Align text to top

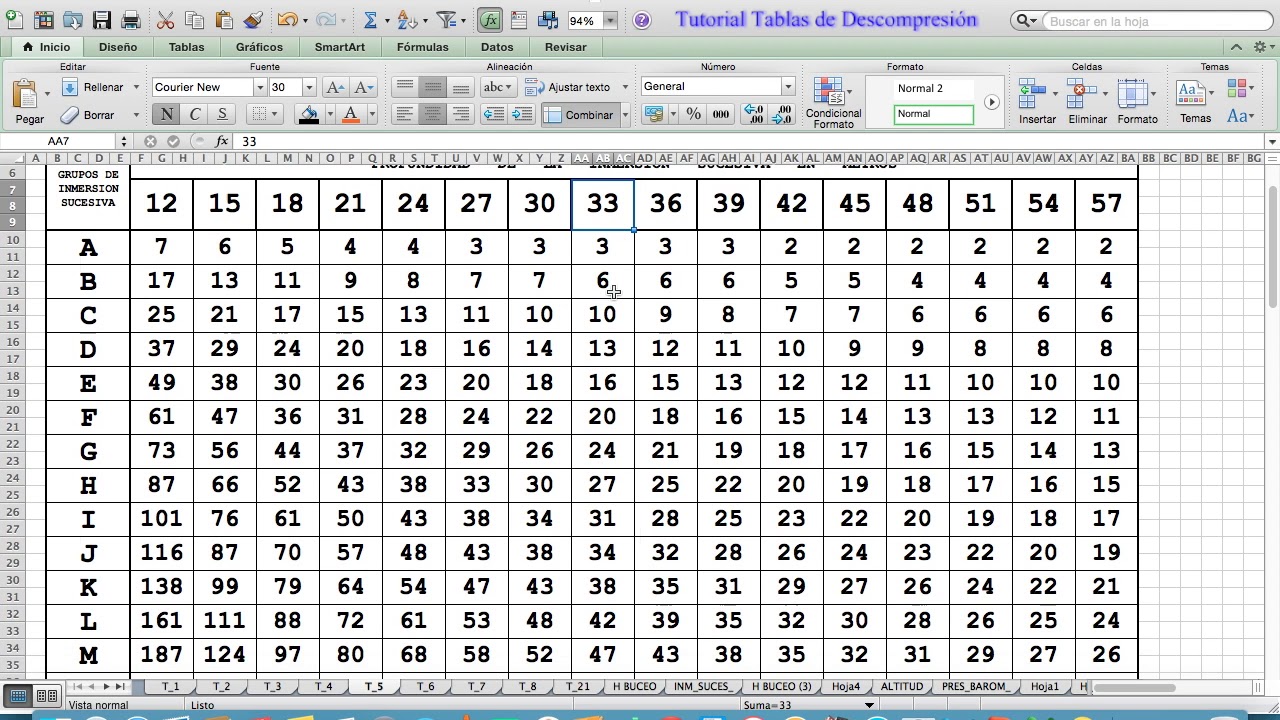point(404,87)
